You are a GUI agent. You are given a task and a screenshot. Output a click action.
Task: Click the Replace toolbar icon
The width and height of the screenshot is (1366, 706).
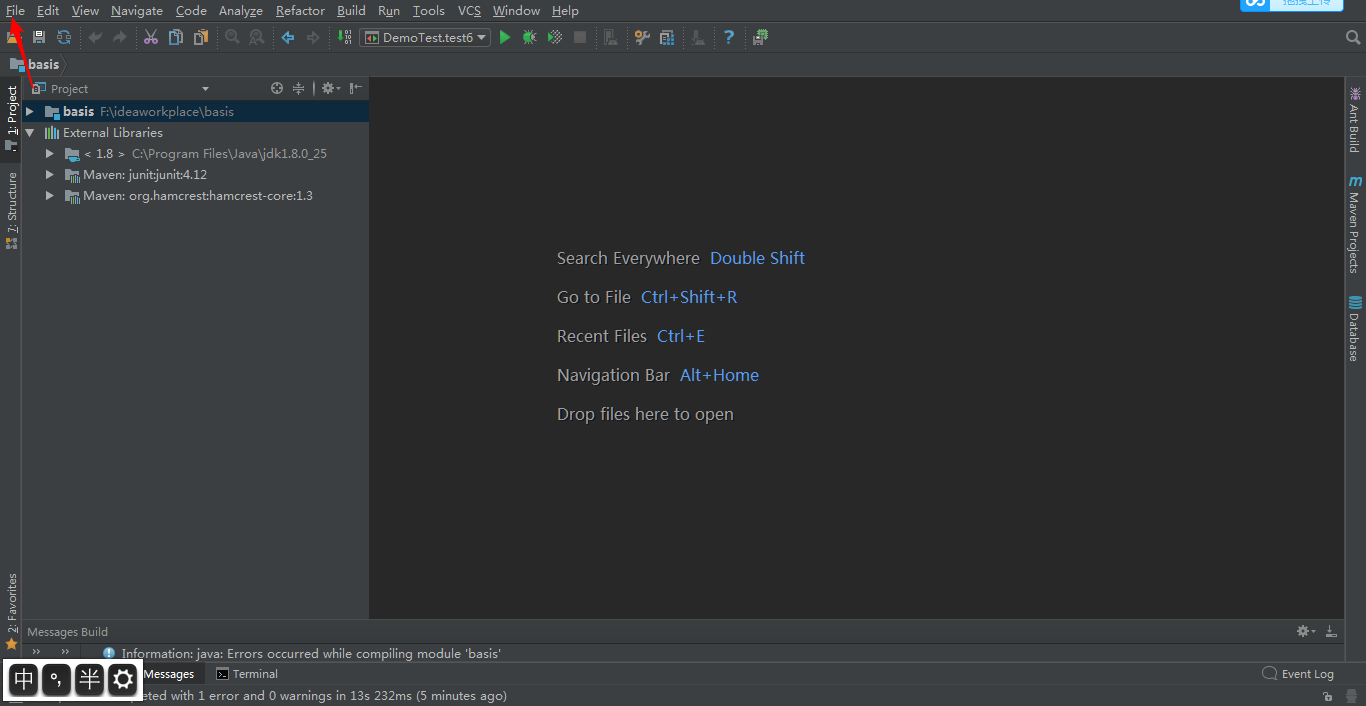point(257,37)
